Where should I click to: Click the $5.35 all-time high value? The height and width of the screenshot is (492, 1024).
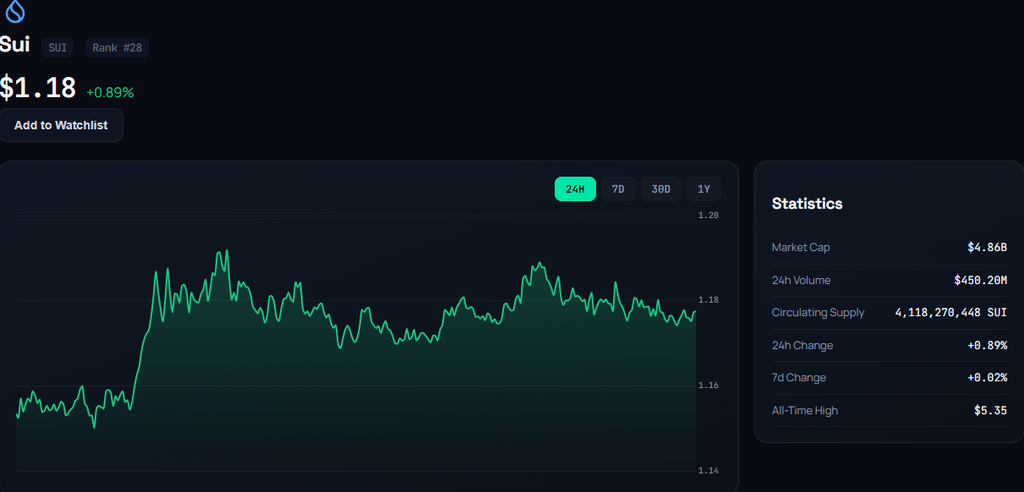coord(991,410)
